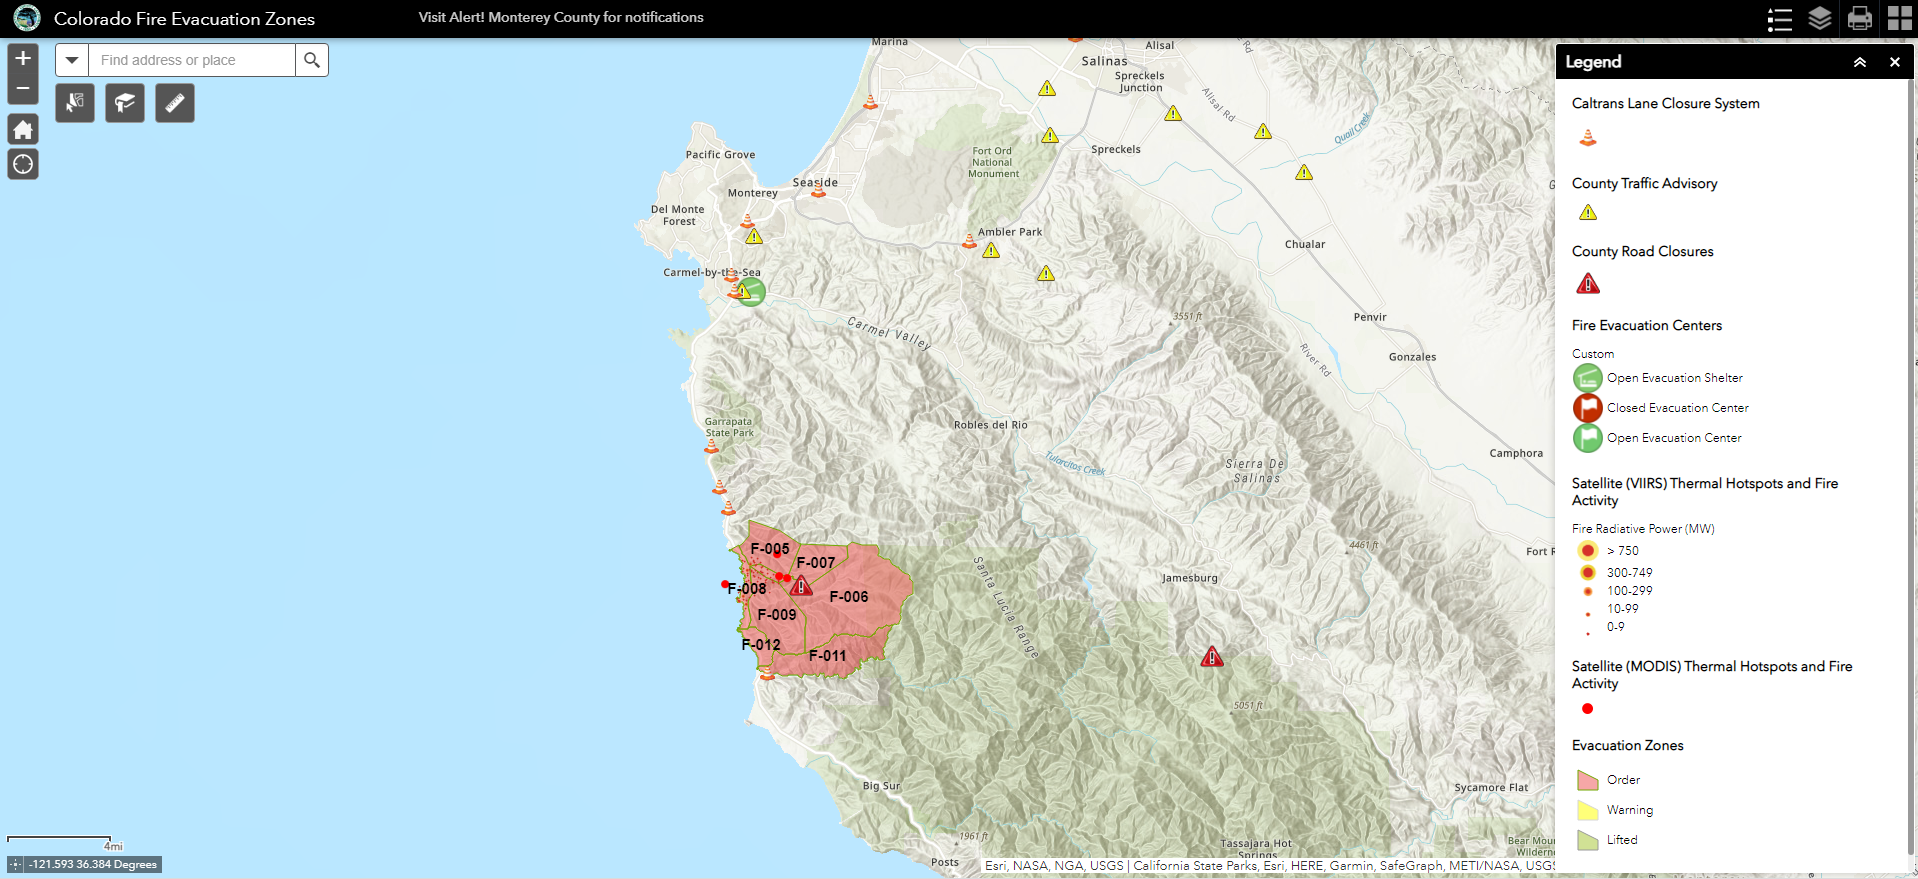Click the green shelter marker at Carmel-by-the-Sea

click(x=752, y=292)
